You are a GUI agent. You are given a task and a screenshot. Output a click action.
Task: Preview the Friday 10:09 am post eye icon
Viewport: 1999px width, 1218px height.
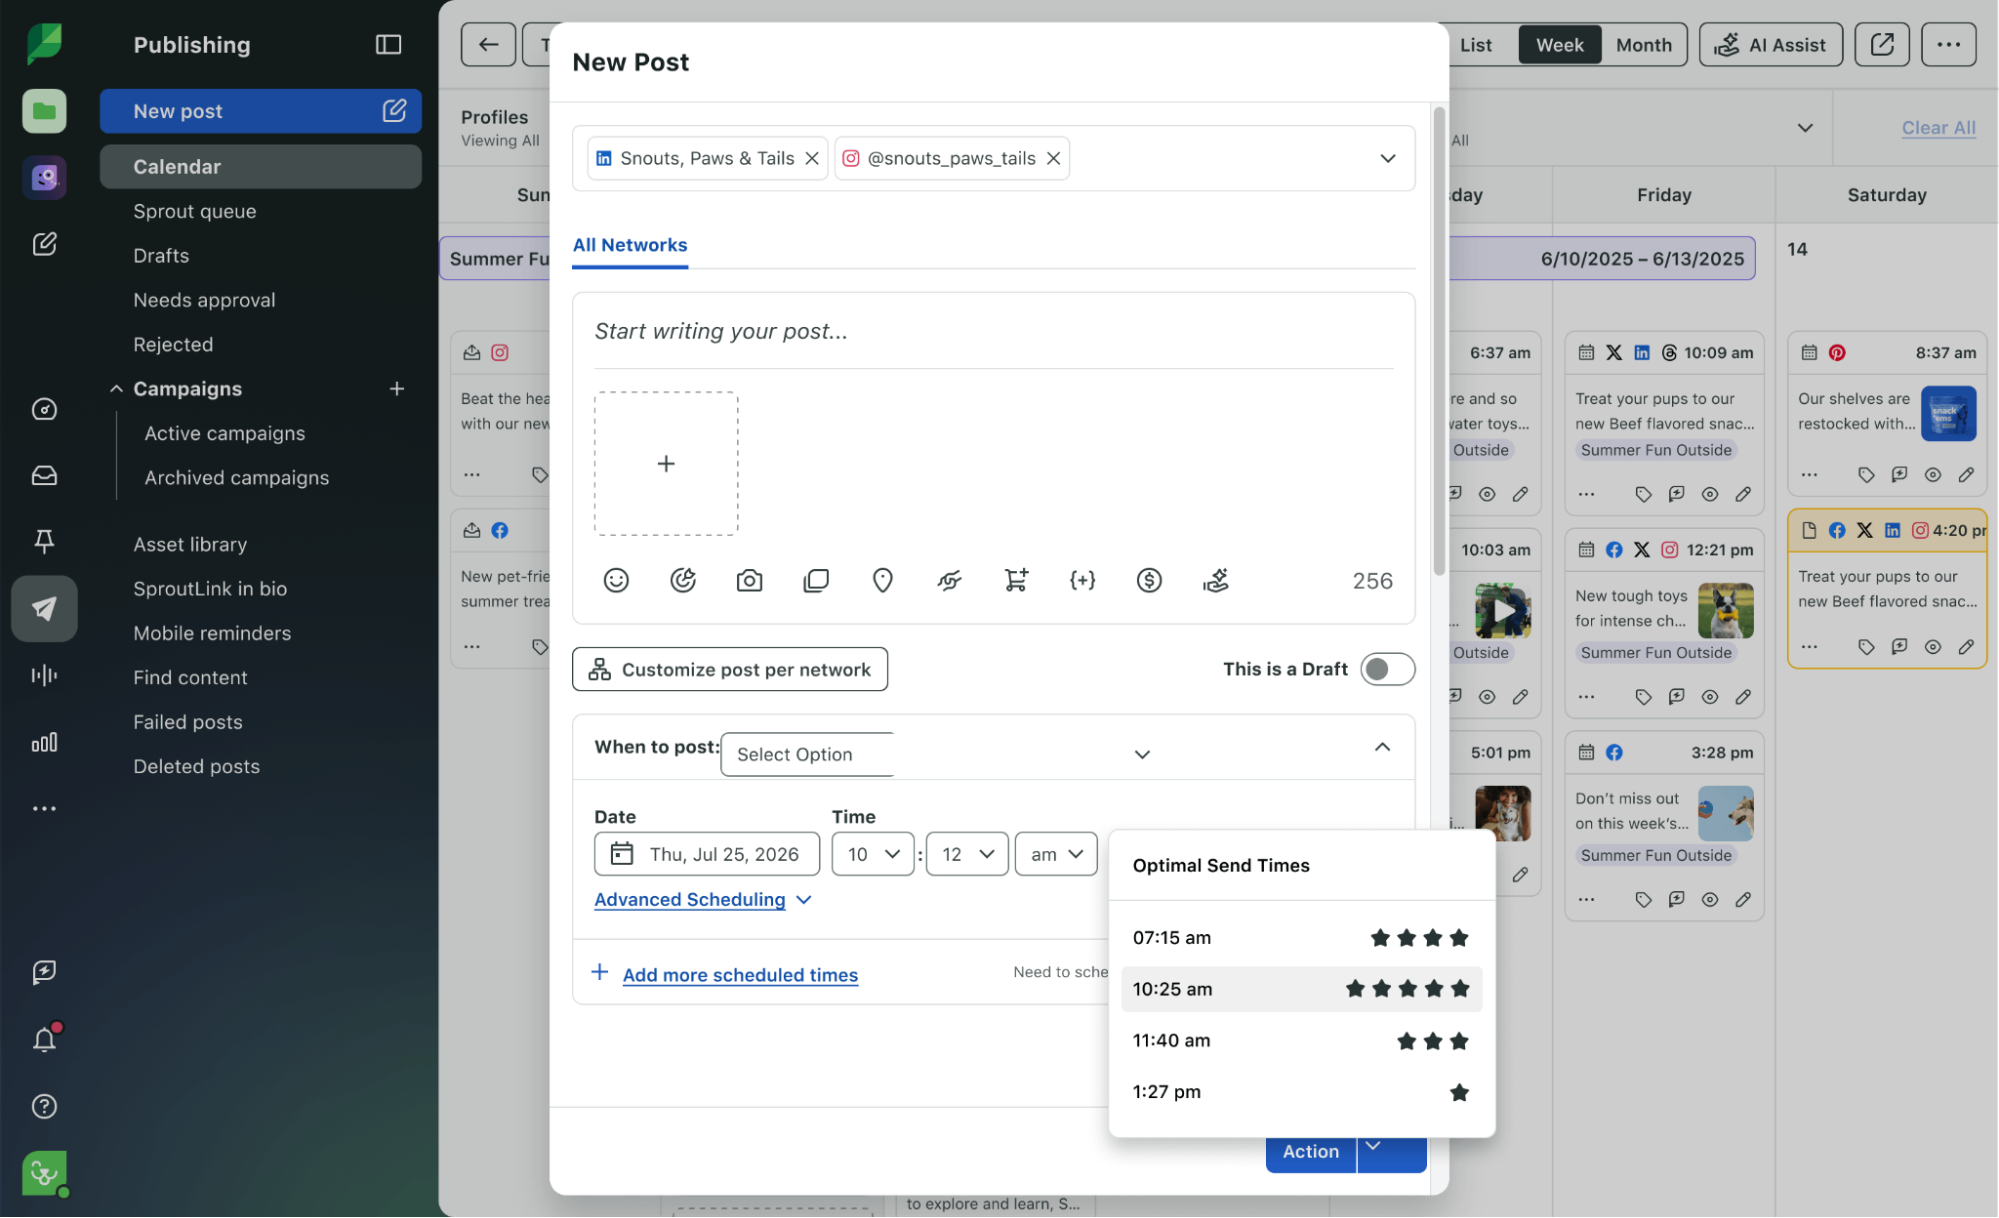1709,494
